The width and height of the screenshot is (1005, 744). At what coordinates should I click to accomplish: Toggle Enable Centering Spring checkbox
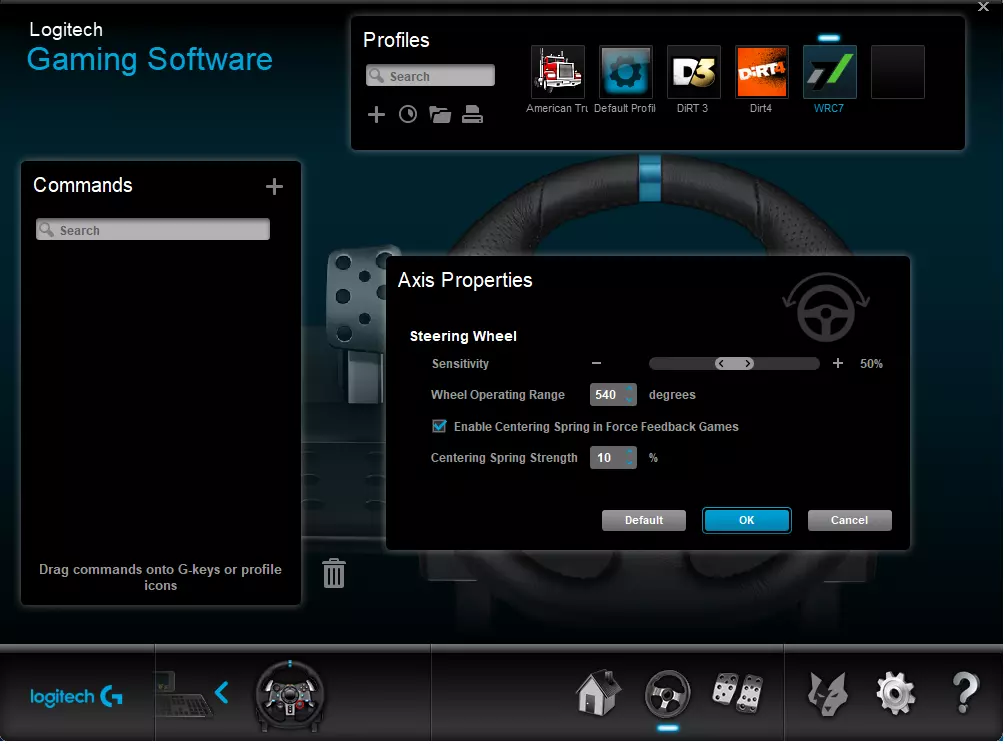pyautogui.click(x=439, y=426)
